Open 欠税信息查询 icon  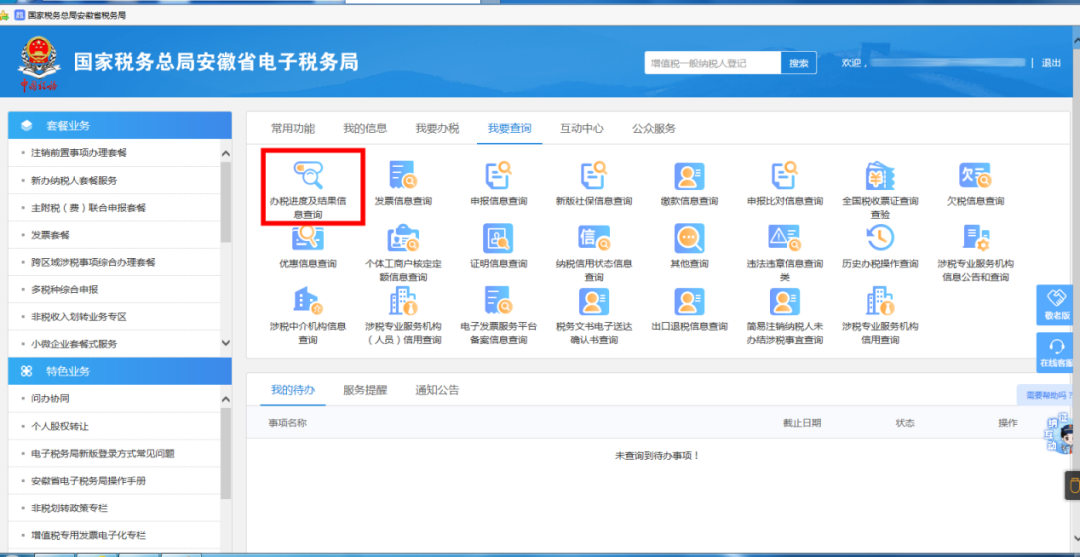click(x=975, y=175)
